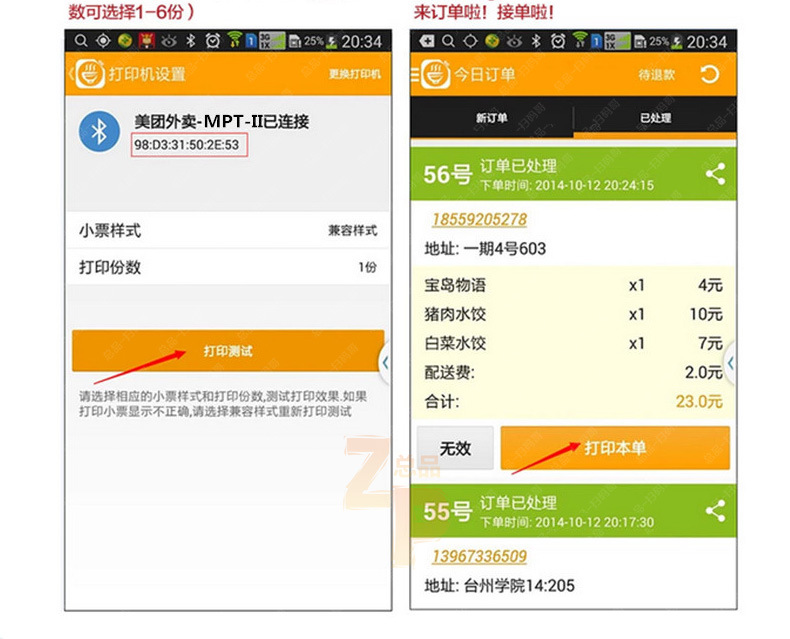Select item row 白菜水饺
This screenshot has height=639, width=790.
(573, 343)
